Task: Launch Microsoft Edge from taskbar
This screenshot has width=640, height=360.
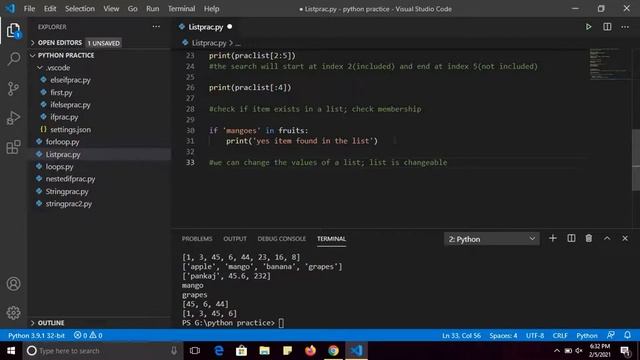Action: tap(219, 351)
